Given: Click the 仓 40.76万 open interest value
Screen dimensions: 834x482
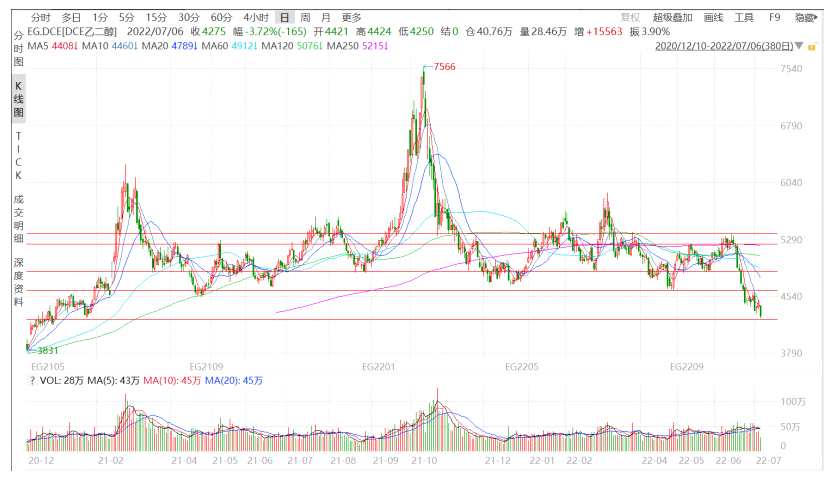Looking at the screenshot, I should pyautogui.click(x=489, y=32).
